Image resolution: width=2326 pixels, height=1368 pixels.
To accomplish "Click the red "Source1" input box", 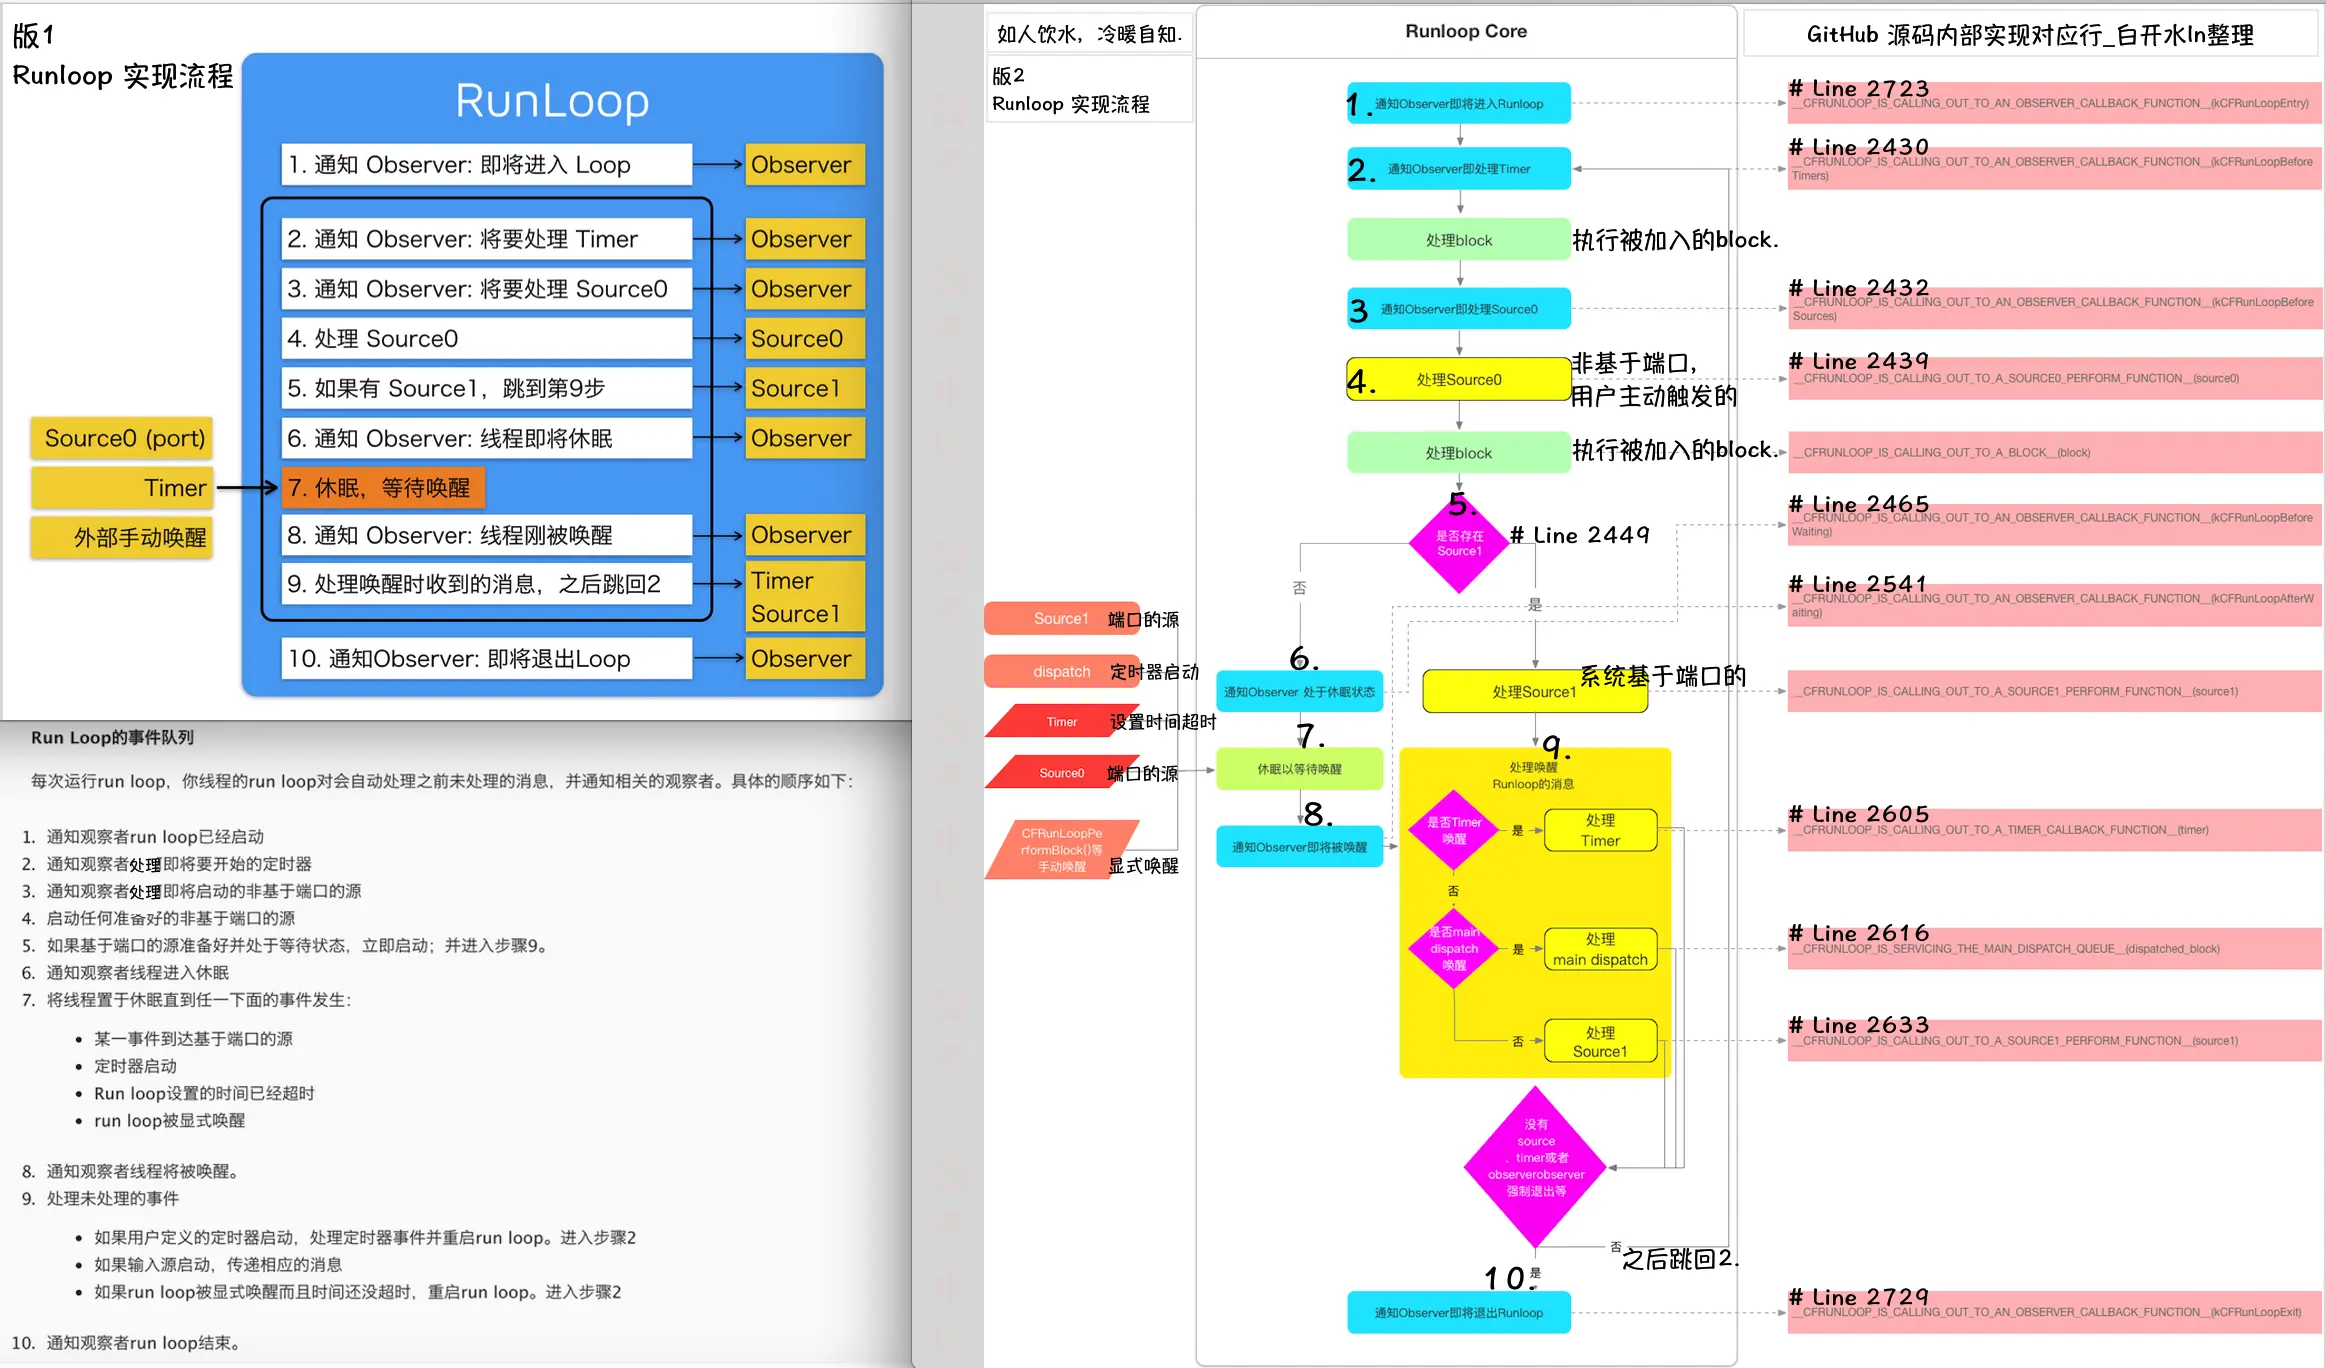I will (x=1061, y=619).
